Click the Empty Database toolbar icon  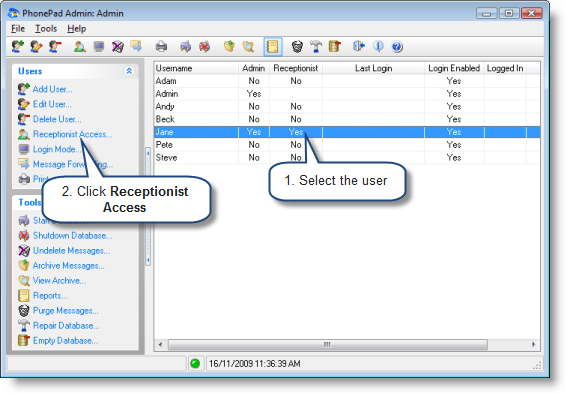click(x=335, y=47)
